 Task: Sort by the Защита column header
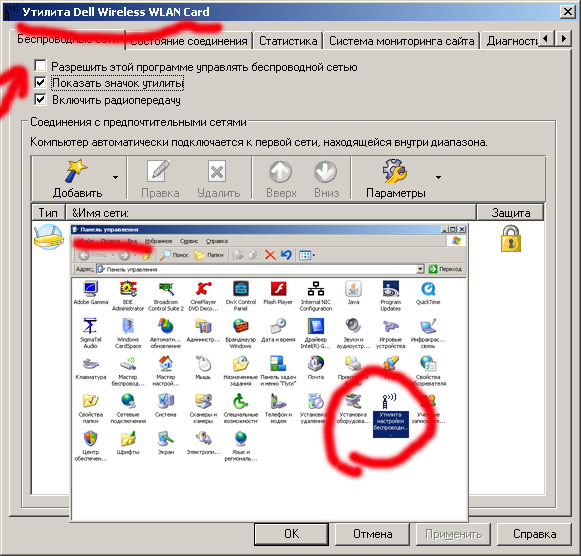510,213
